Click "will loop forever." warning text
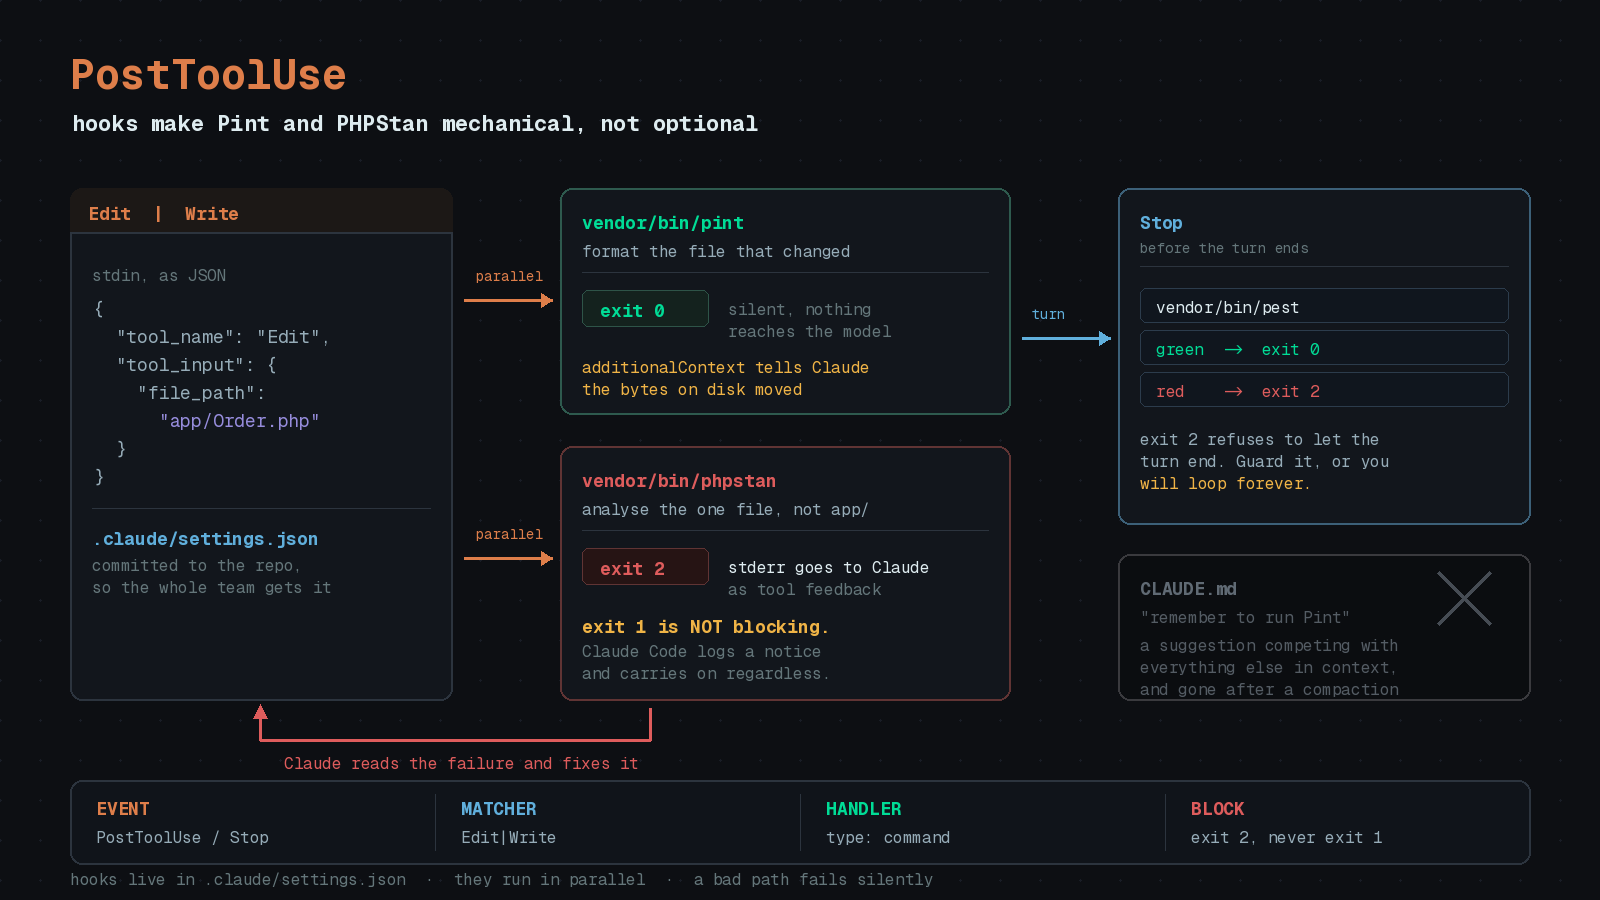The height and width of the screenshot is (900, 1600). [1224, 484]
